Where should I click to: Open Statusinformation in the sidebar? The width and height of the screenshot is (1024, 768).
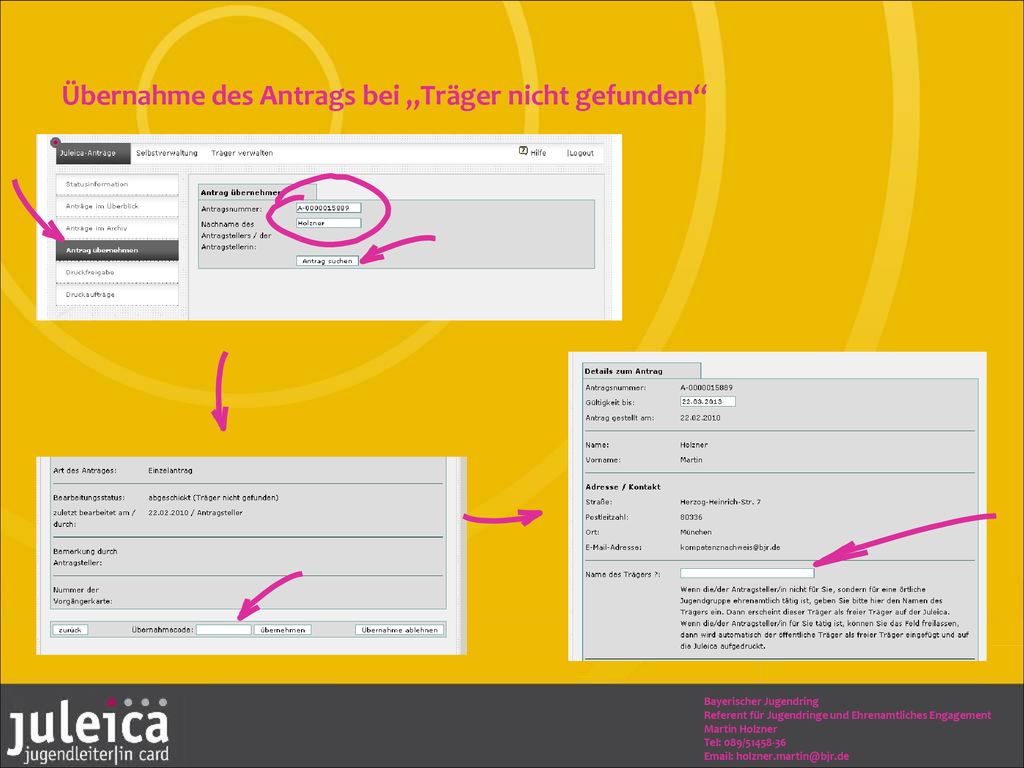[x=117, y=184]
